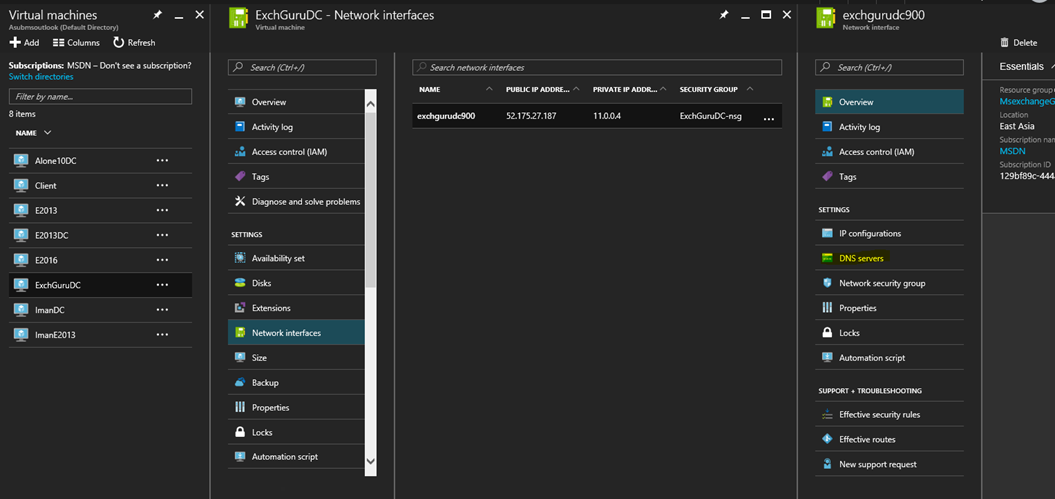Open Overview in ExchGuruDC VM menu
Viewport: 1055px width, 499px height.
click(296, 102)
